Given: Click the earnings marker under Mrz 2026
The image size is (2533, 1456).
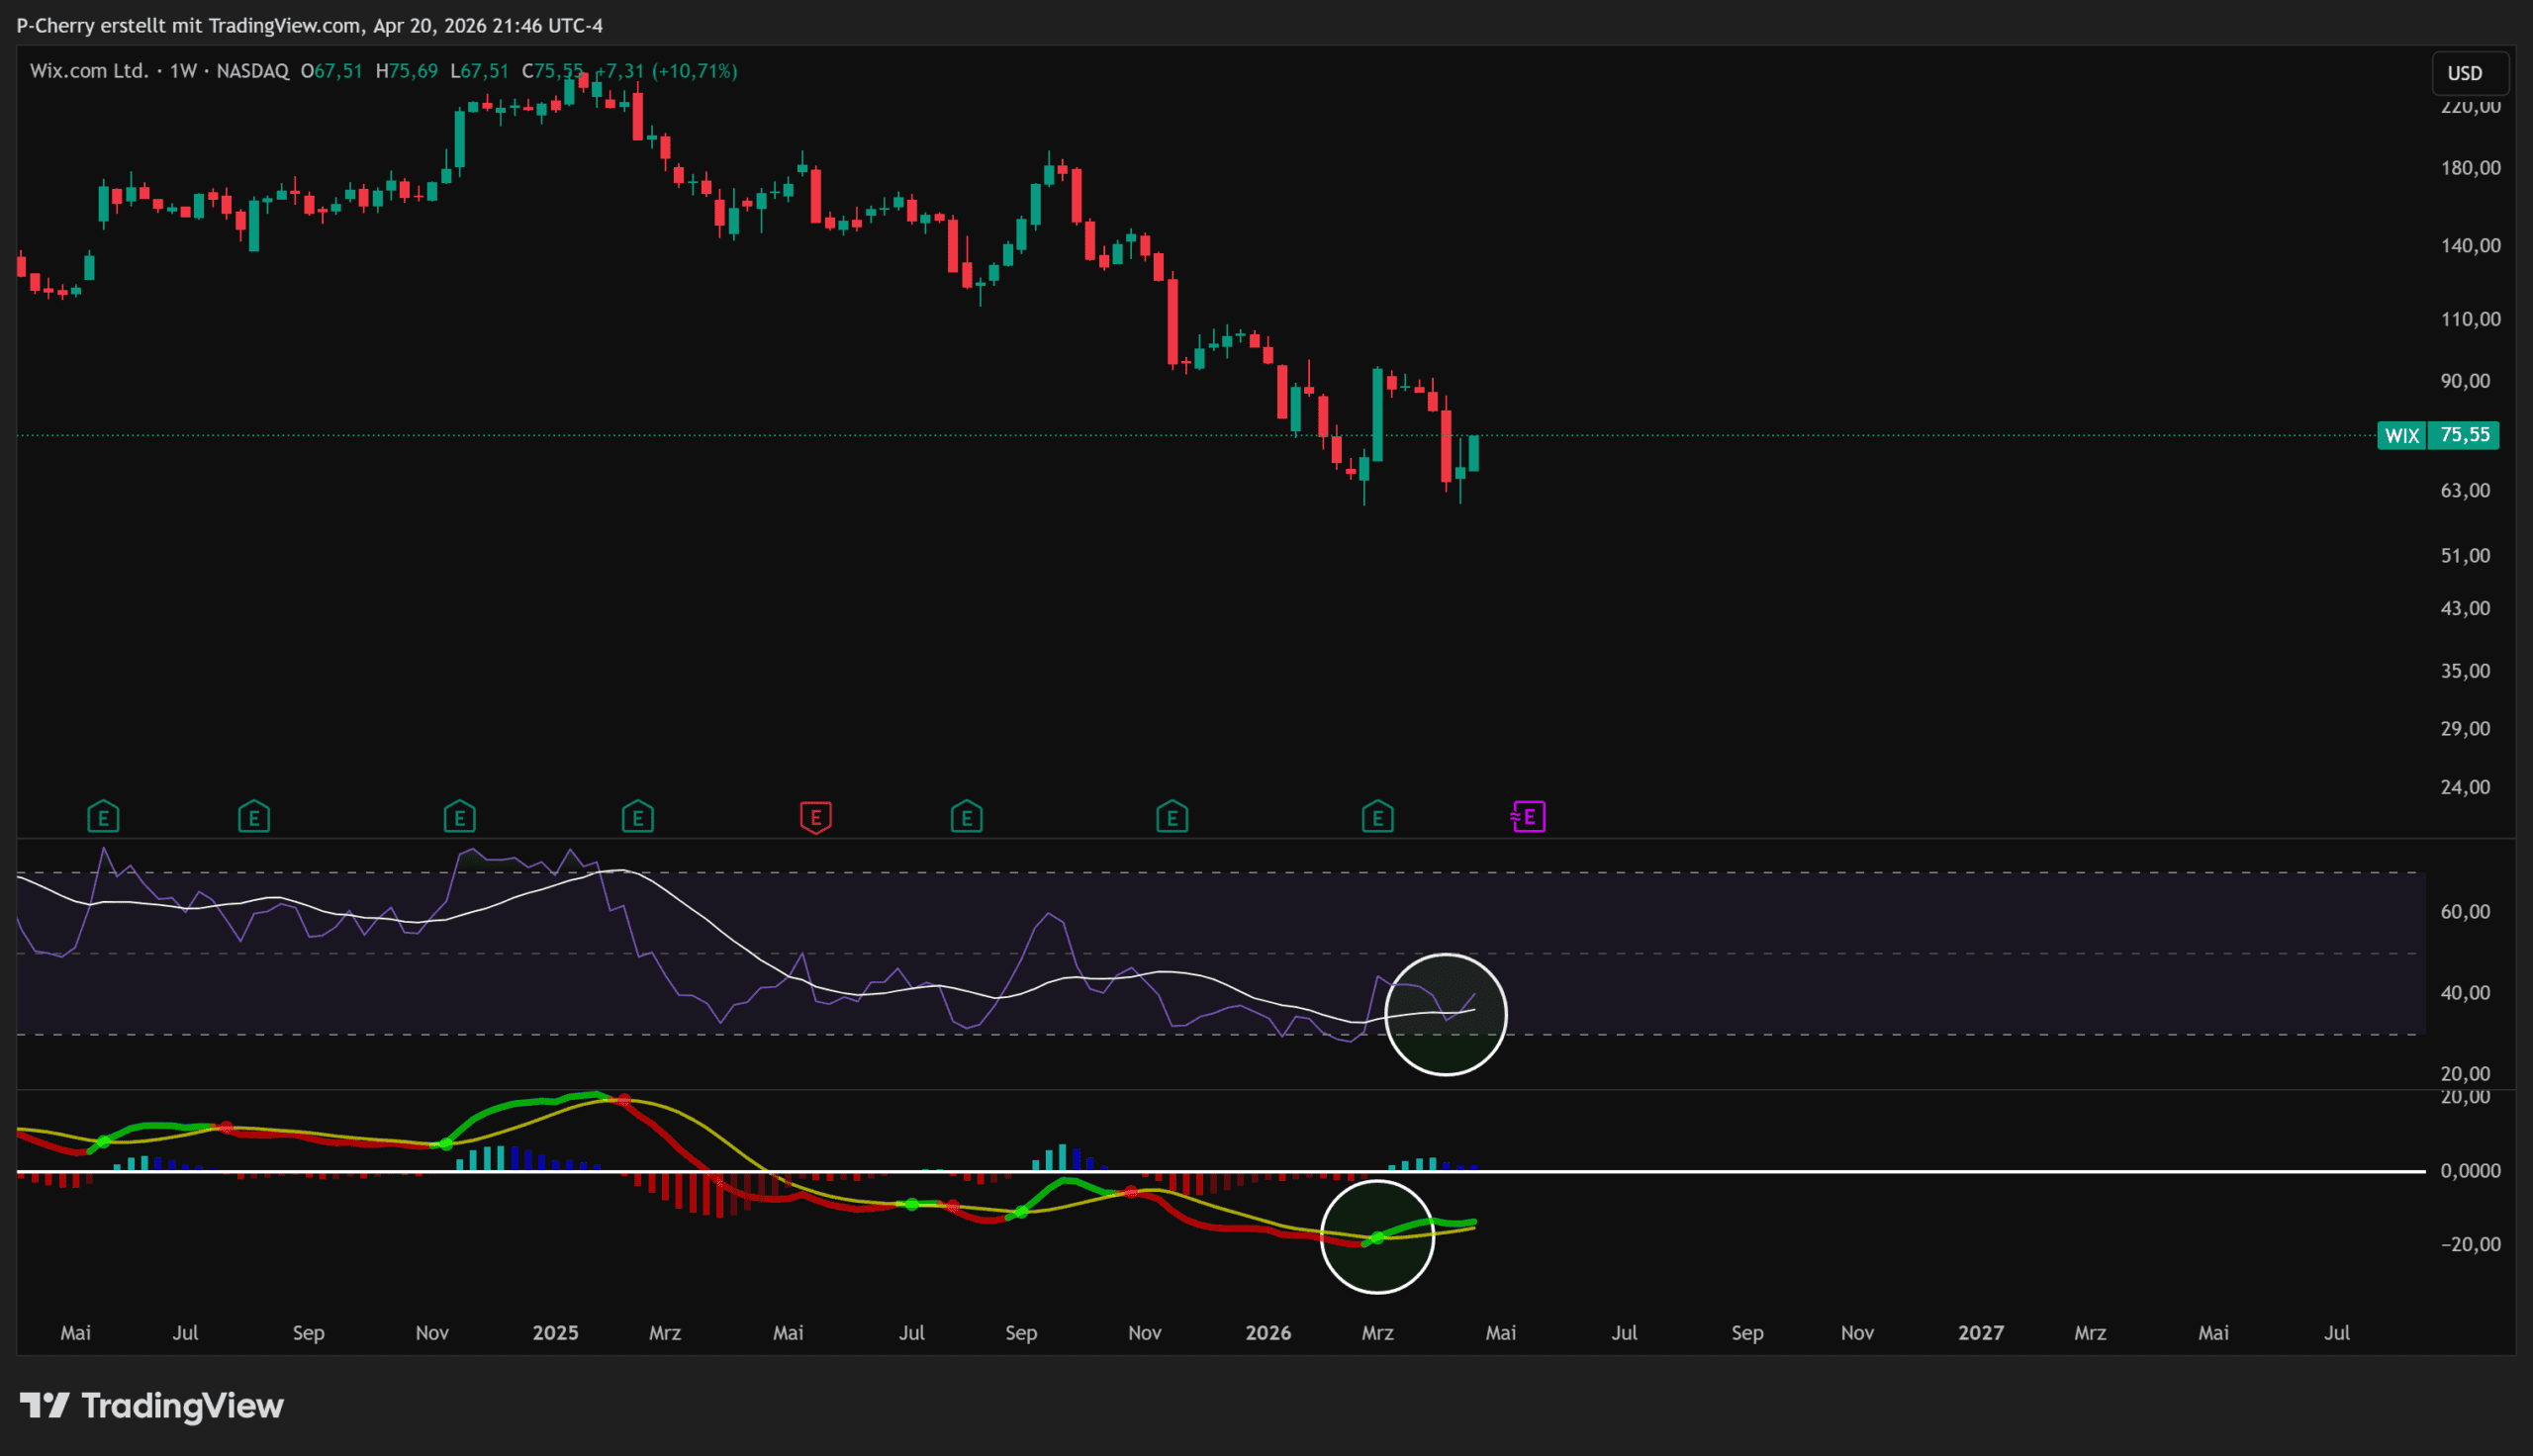Looking at the screenshot, I should point(1377,817).
